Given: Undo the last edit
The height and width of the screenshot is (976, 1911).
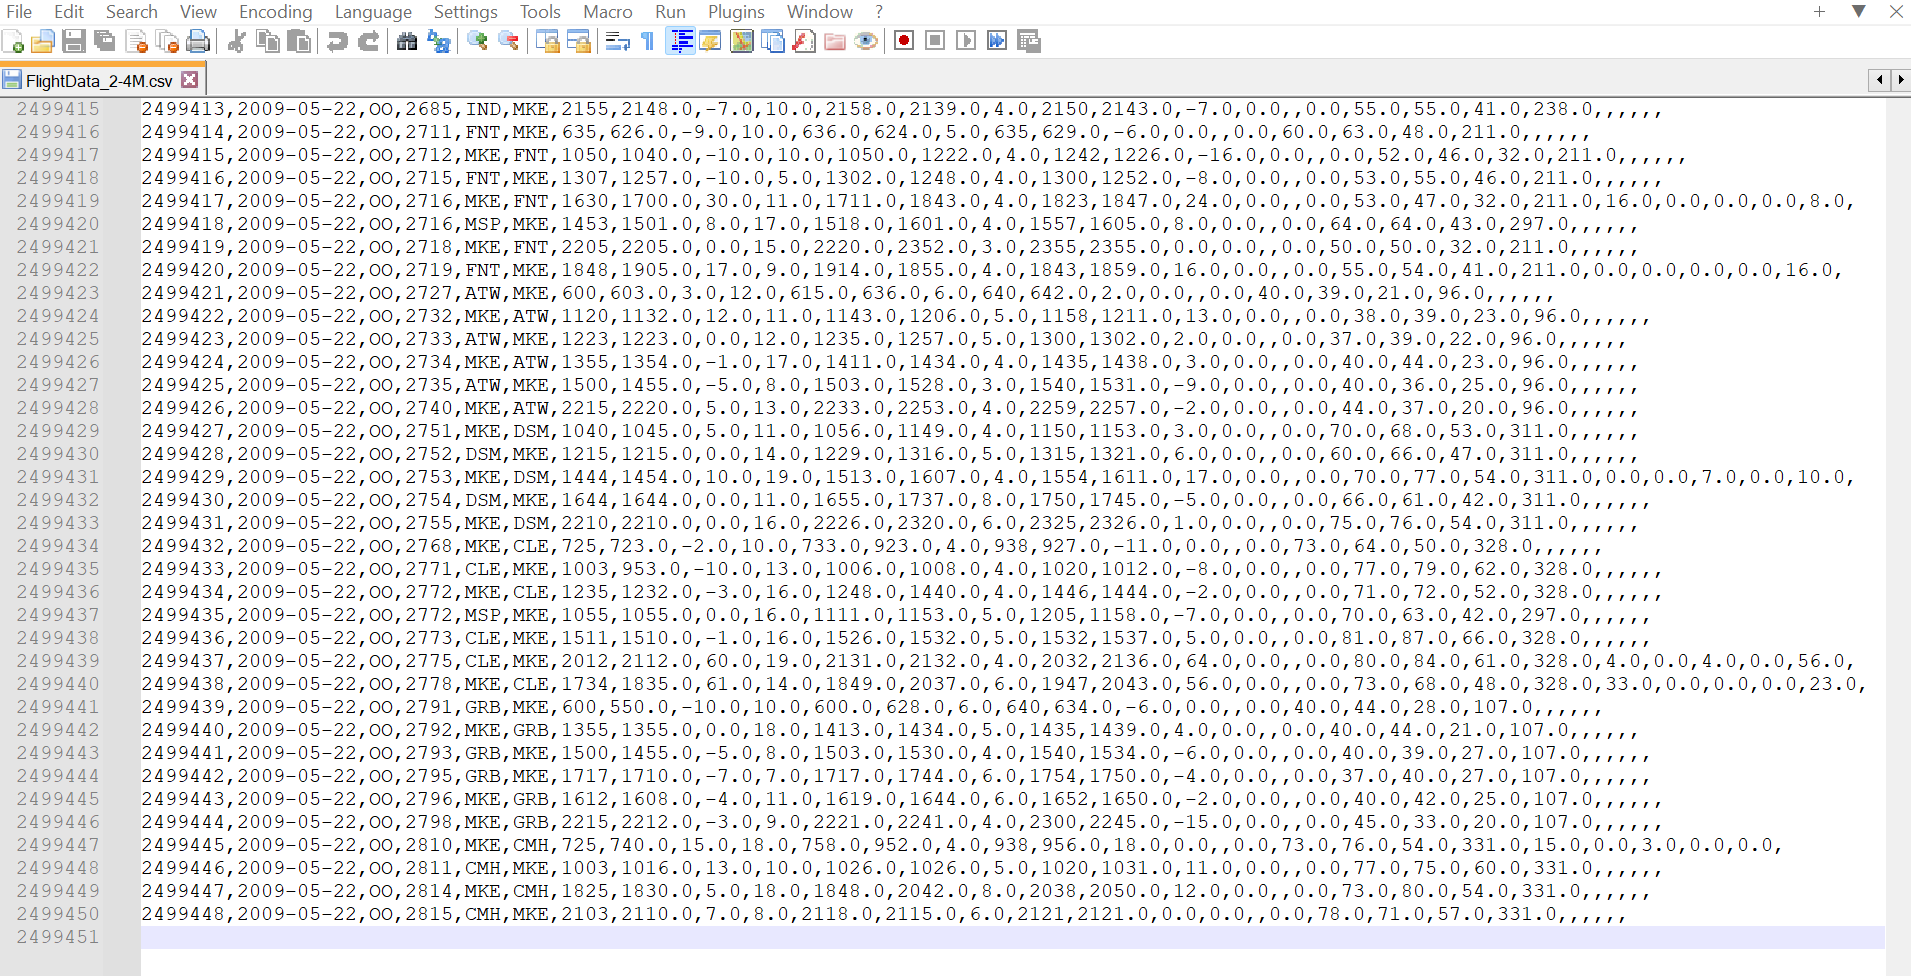Looking at the screenshot, I should pos(337,41).
